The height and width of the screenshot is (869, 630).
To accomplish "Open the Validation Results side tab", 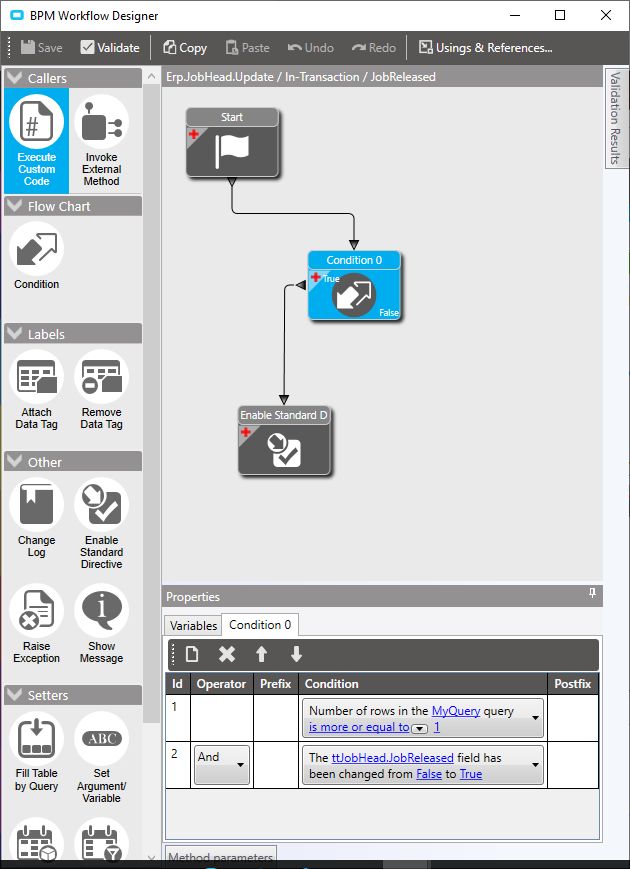I will point(615,117).
